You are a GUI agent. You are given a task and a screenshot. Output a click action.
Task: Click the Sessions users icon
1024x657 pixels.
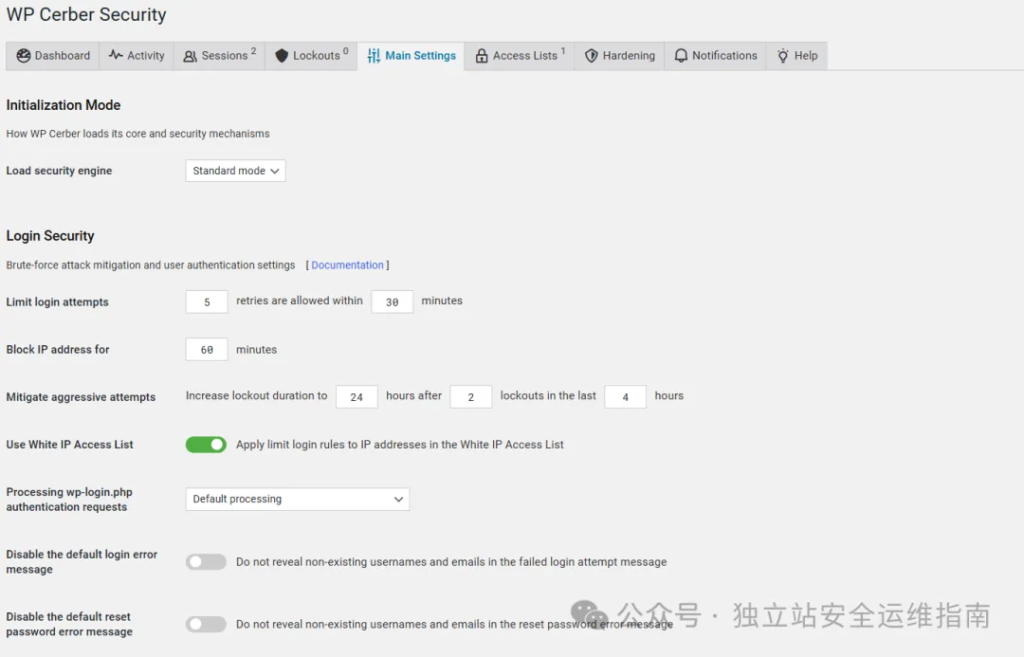[190, 56]
